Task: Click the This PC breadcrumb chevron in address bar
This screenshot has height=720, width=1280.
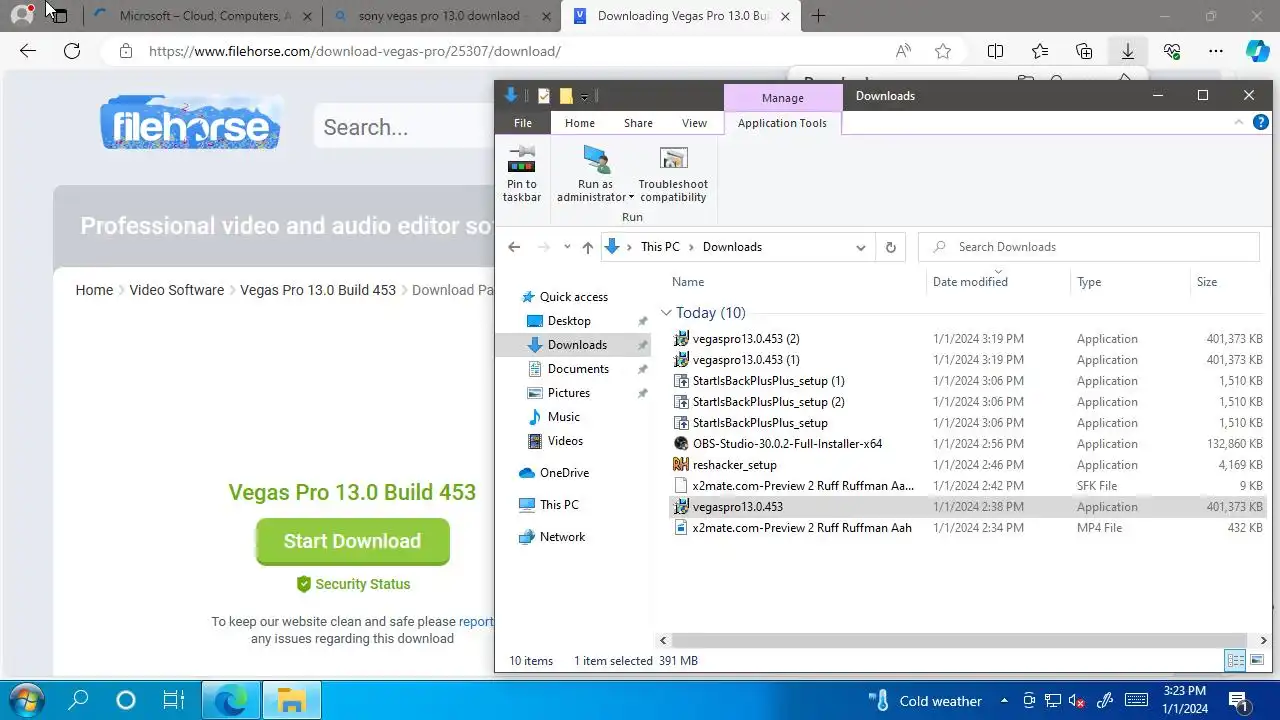Action: [692, 247]
